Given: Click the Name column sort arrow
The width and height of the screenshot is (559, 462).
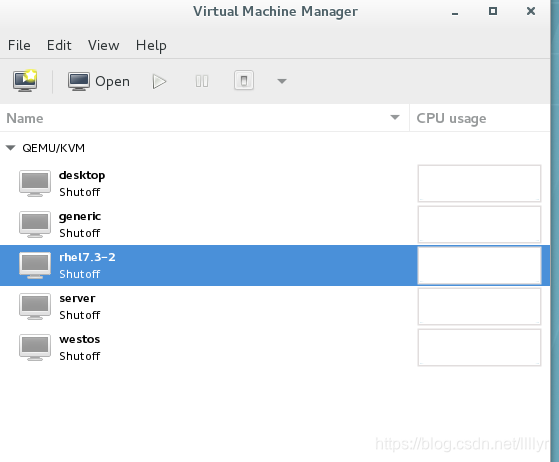Looking at the screenshot, I should coord(395,117).
